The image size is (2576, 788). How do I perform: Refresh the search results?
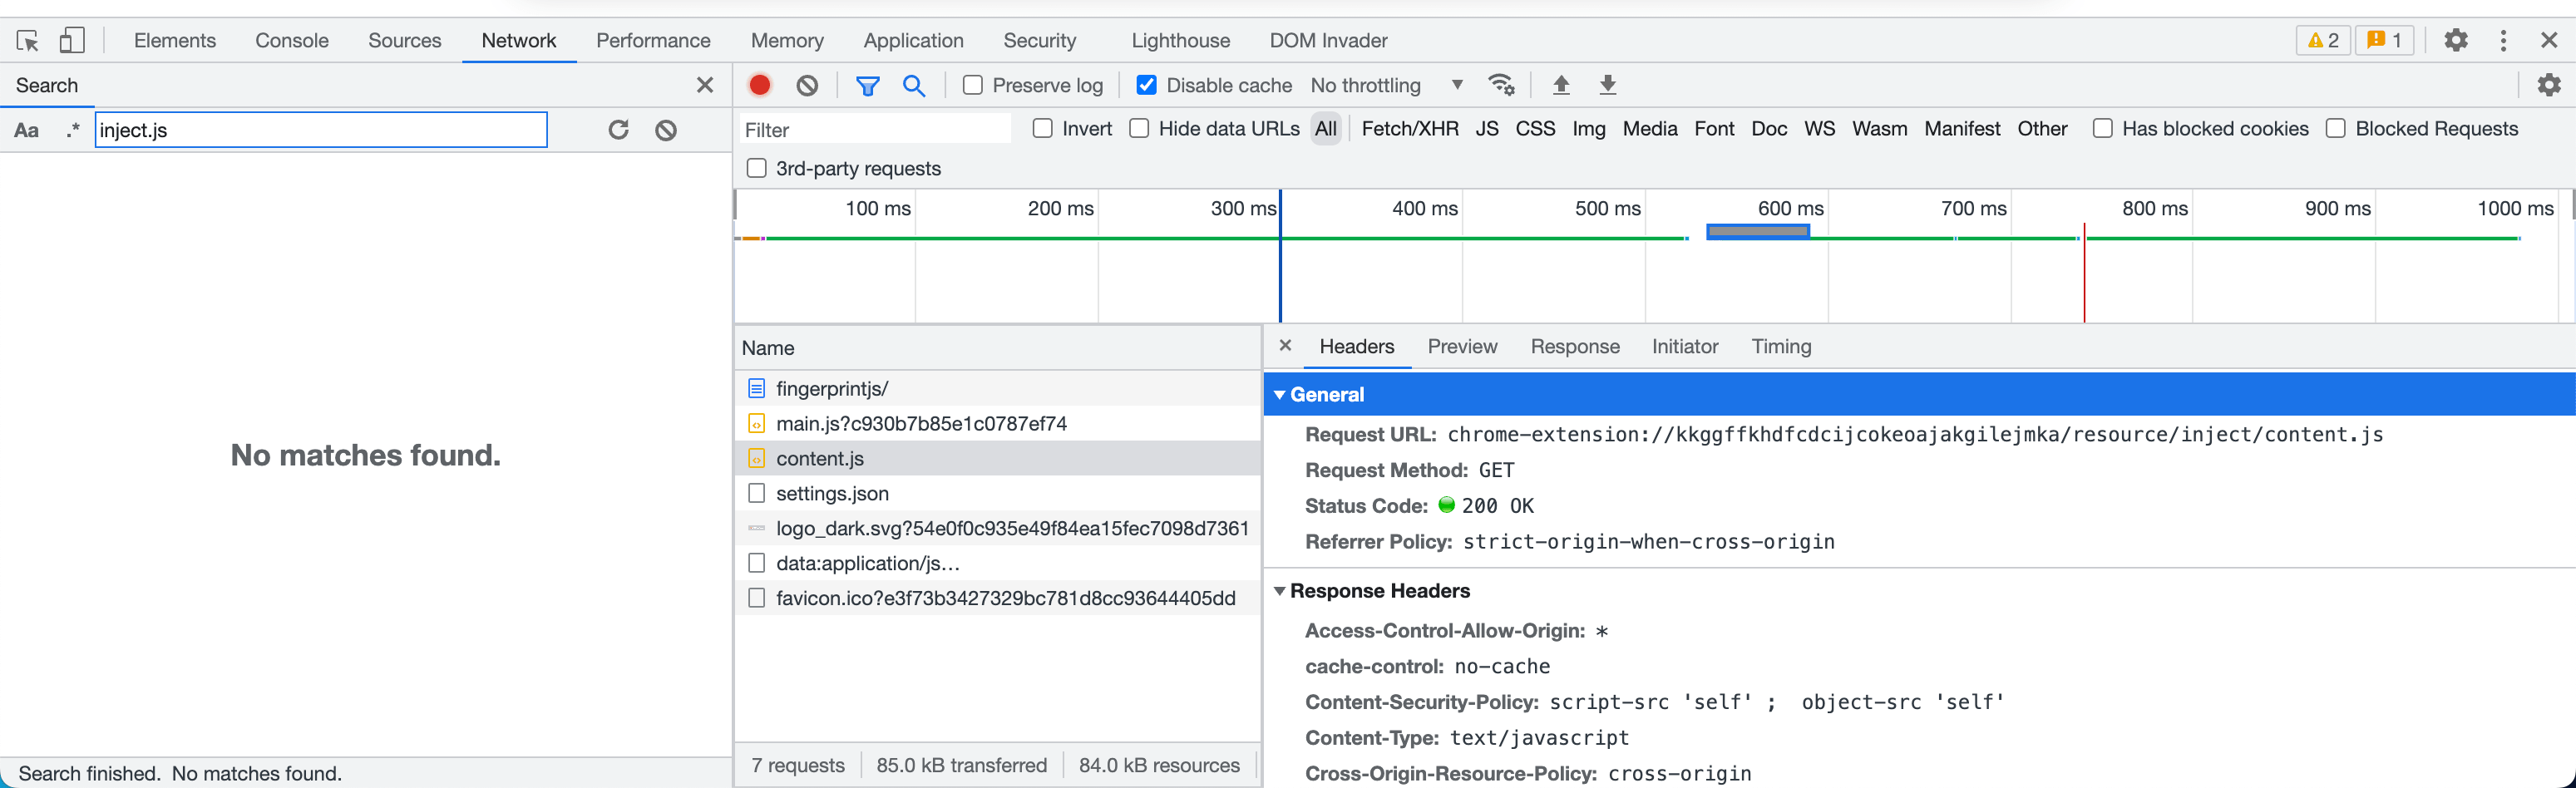(x=618, y=130)
